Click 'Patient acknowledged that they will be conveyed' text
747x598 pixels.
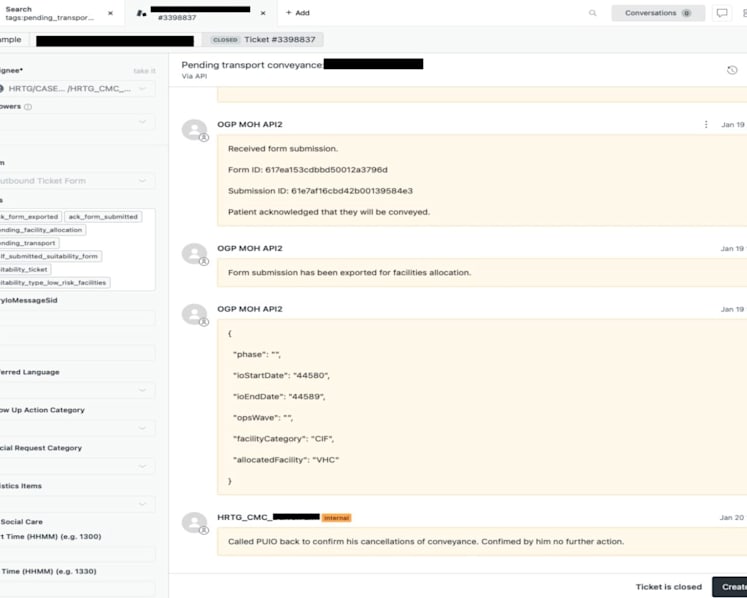(329, 212)
